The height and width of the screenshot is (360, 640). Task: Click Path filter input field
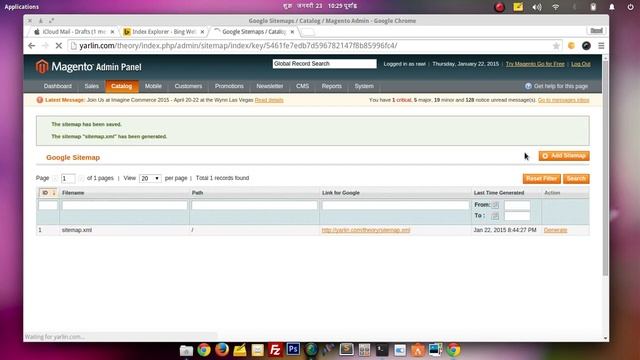click(254, 205)
